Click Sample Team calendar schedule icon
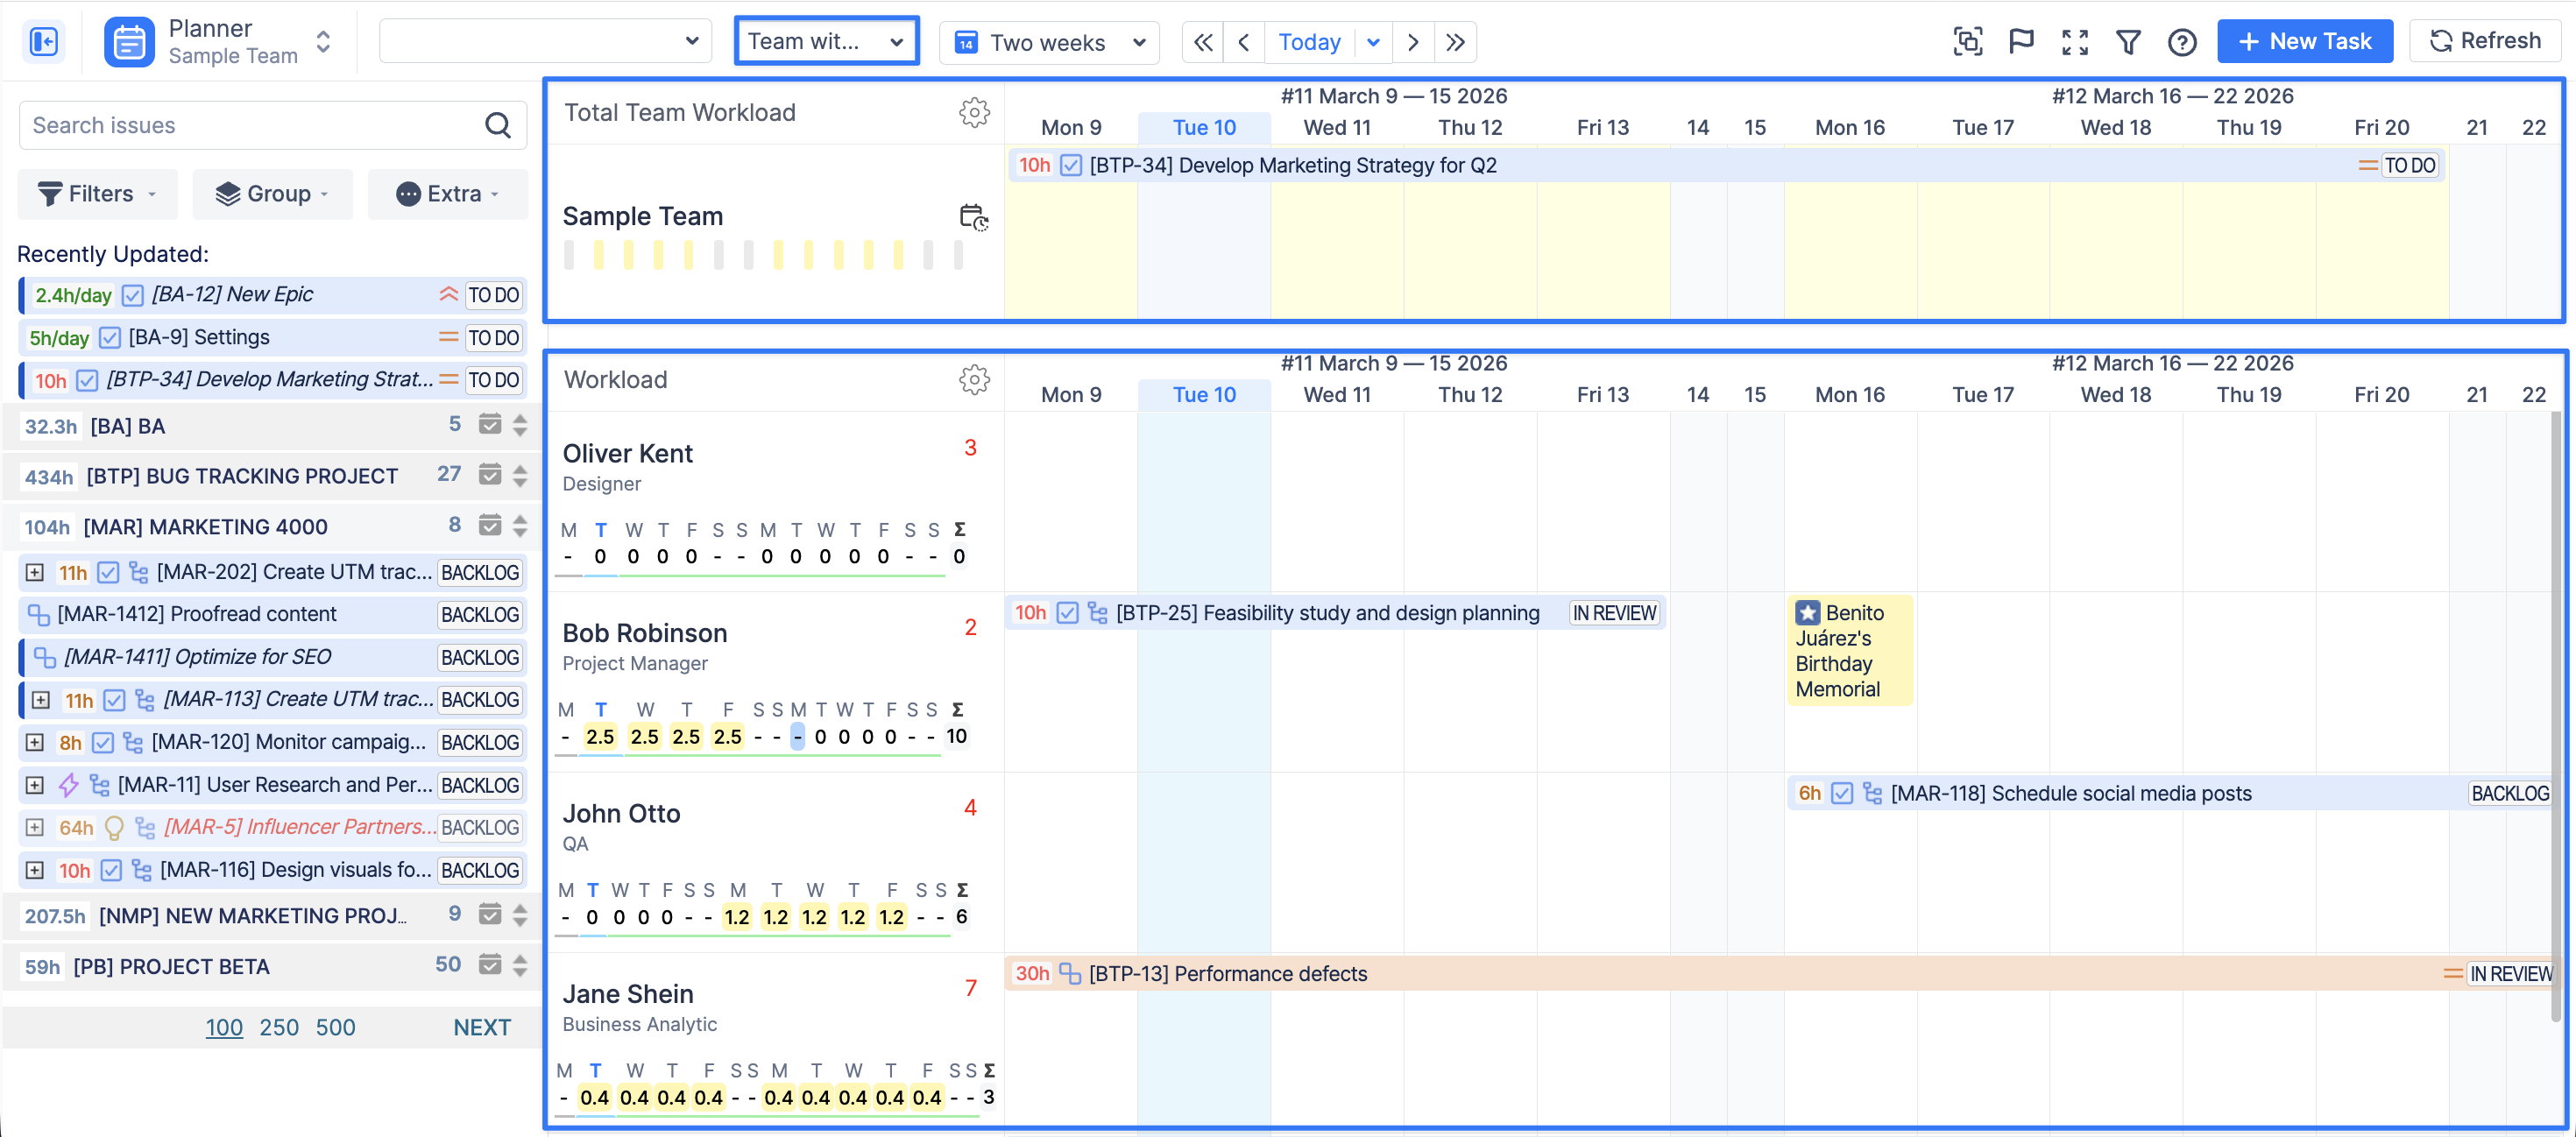 coord(973,217)
